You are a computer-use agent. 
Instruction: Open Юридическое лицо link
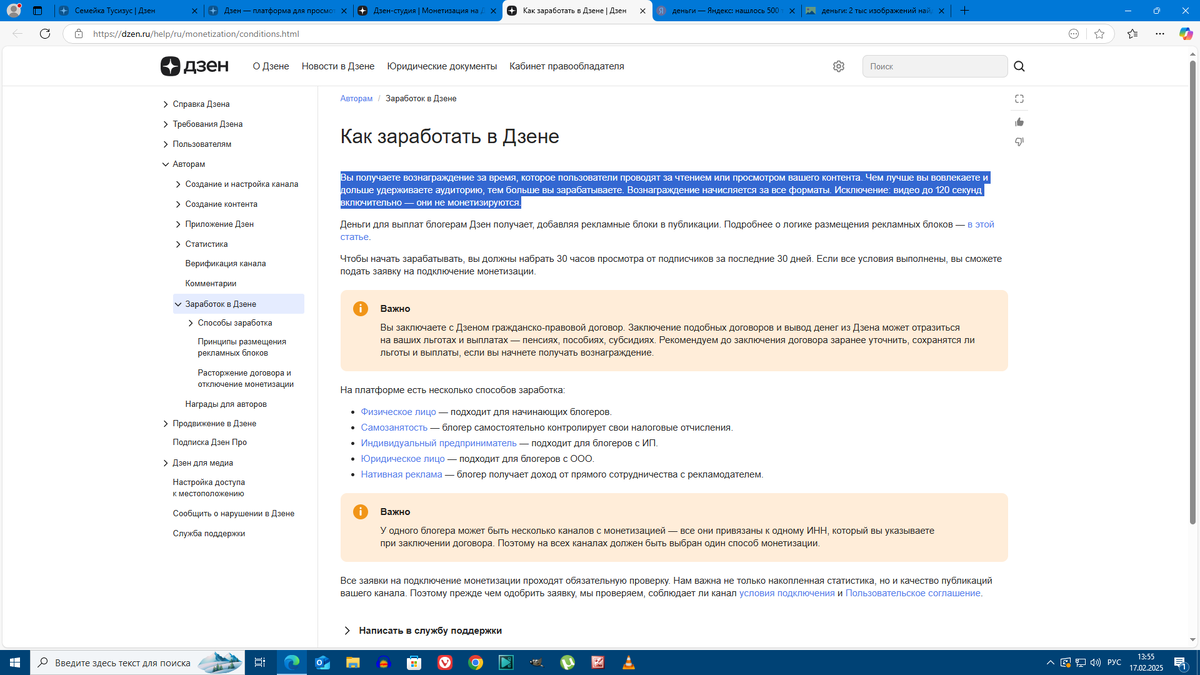(x=403, y=459)
